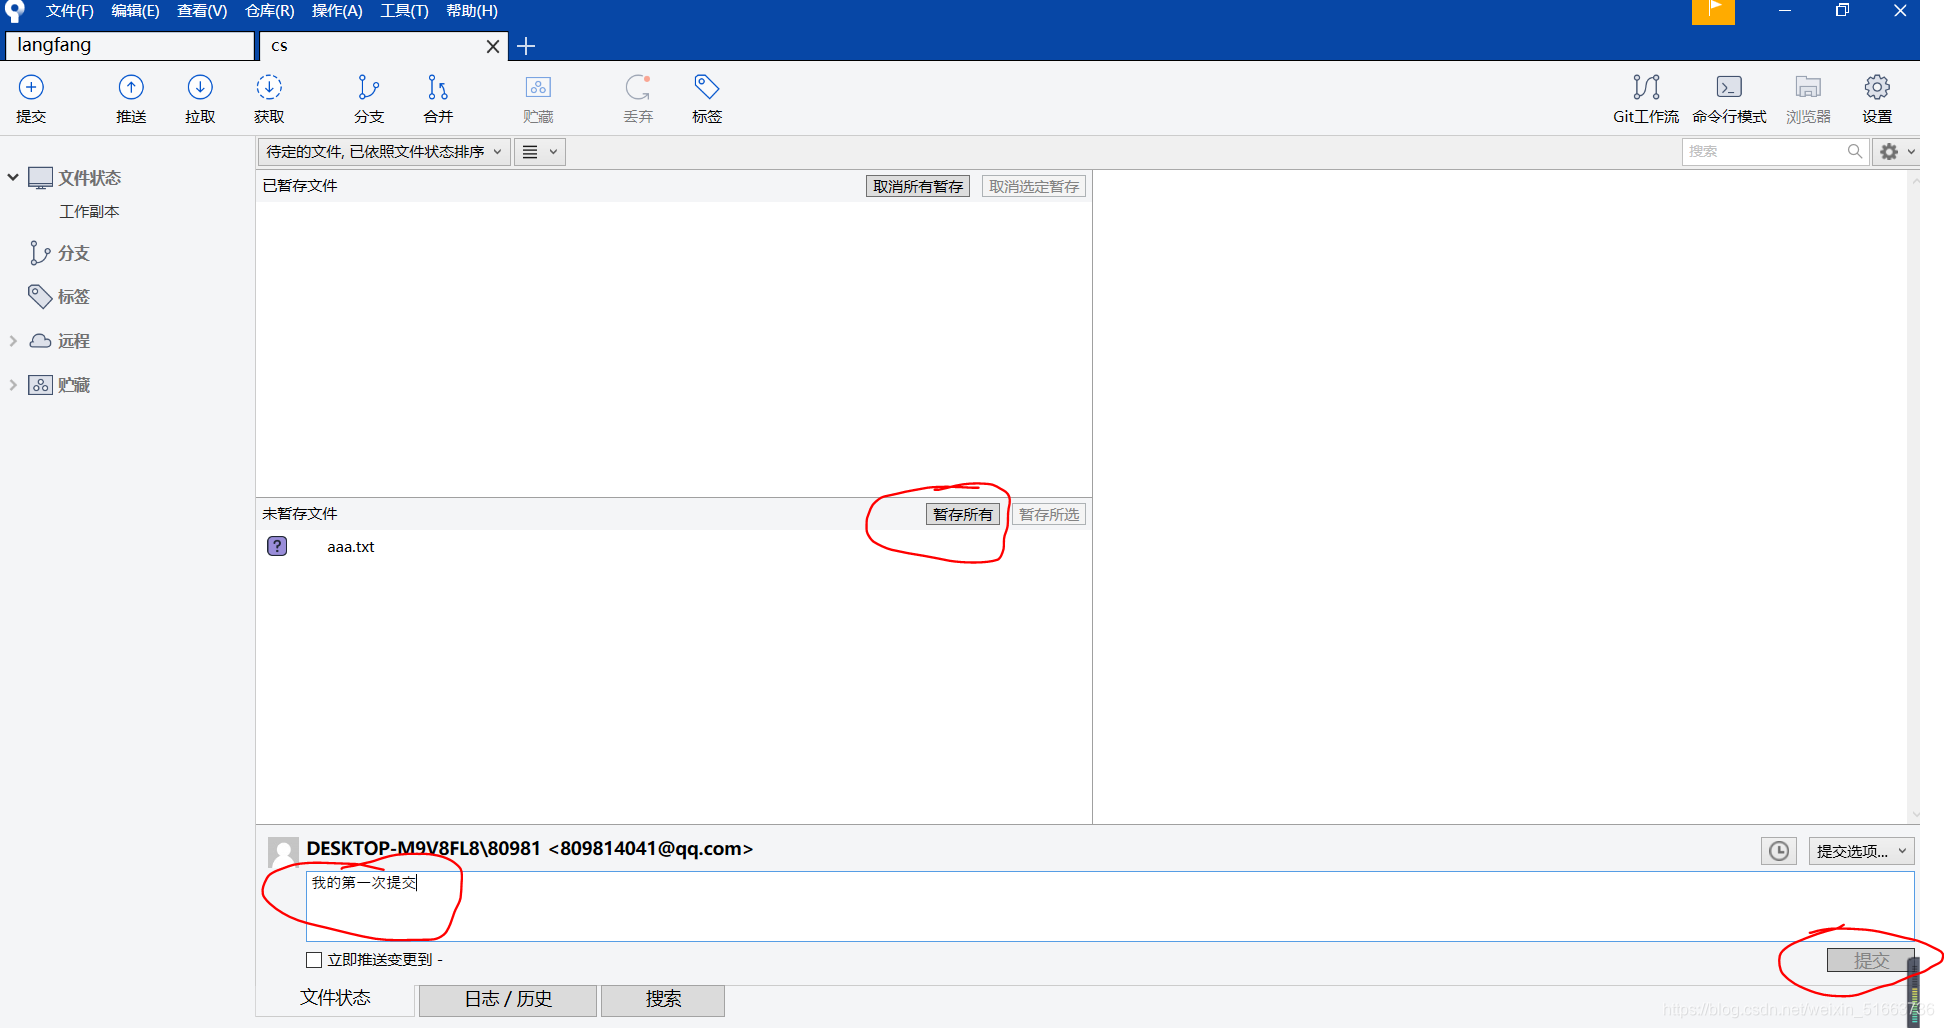Viewport: 1944px width, 1028px height.
Task: Switch to the 搜索 bottom tab
Action: tap(663, 999)
